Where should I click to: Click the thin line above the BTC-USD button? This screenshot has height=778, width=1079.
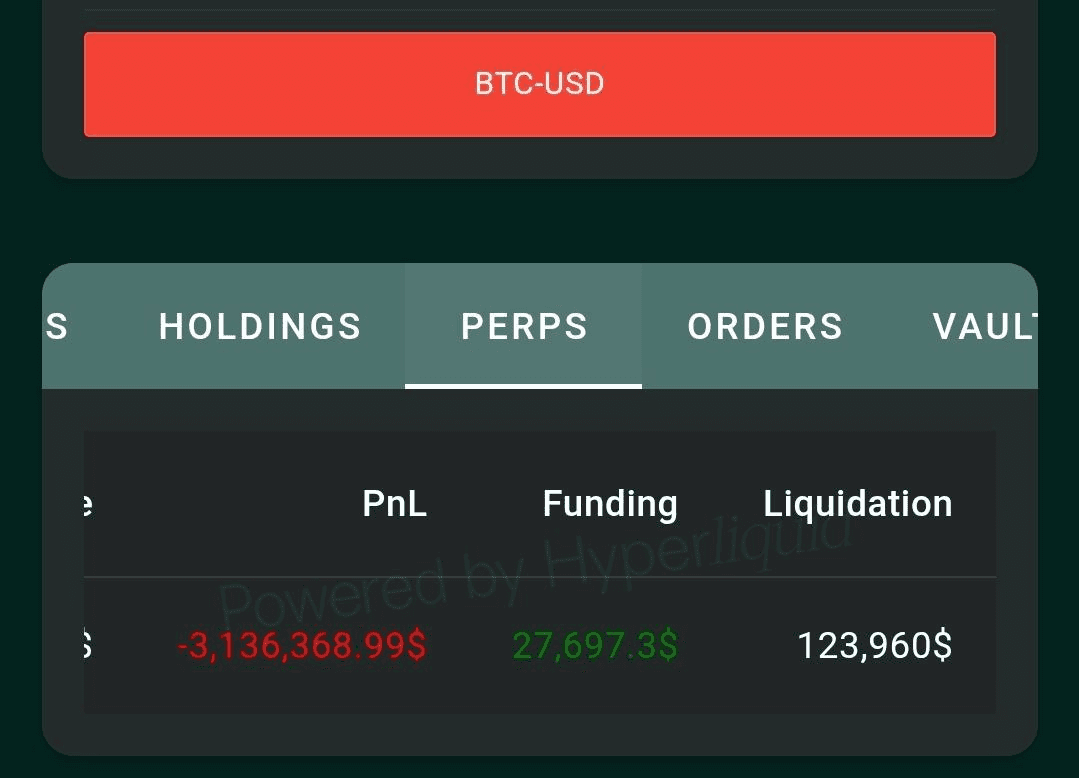coord(540,11)
